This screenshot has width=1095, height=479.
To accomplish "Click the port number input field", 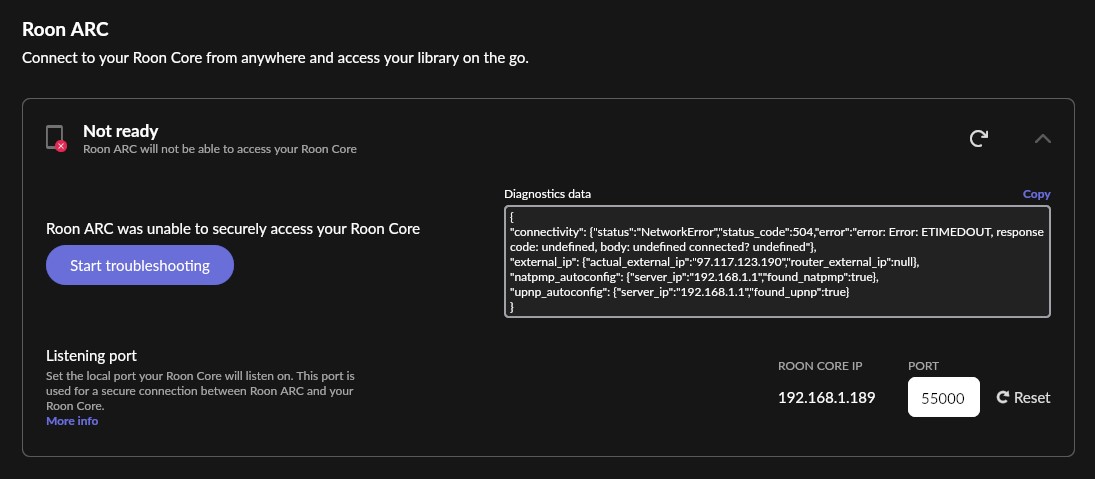I will (x=943, y=397).
